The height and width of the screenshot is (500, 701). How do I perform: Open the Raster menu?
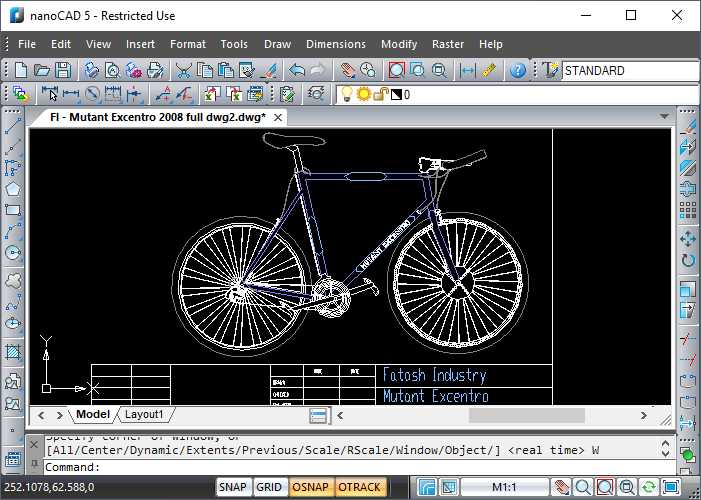pyautogui.click(x=448, y=44)
